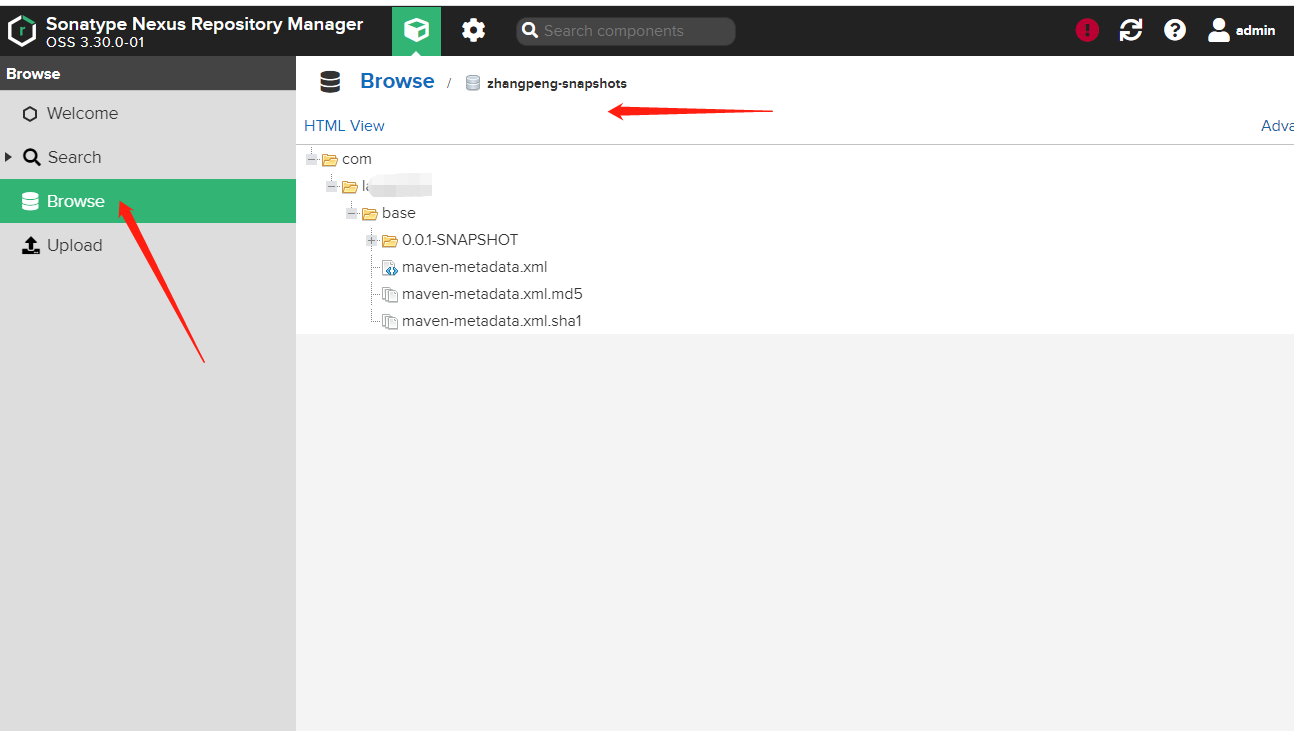The width and height of the screenshot is (1294, 731).
Task: Click the maven-metadata.xml file icon
Action: pos(390,268)
